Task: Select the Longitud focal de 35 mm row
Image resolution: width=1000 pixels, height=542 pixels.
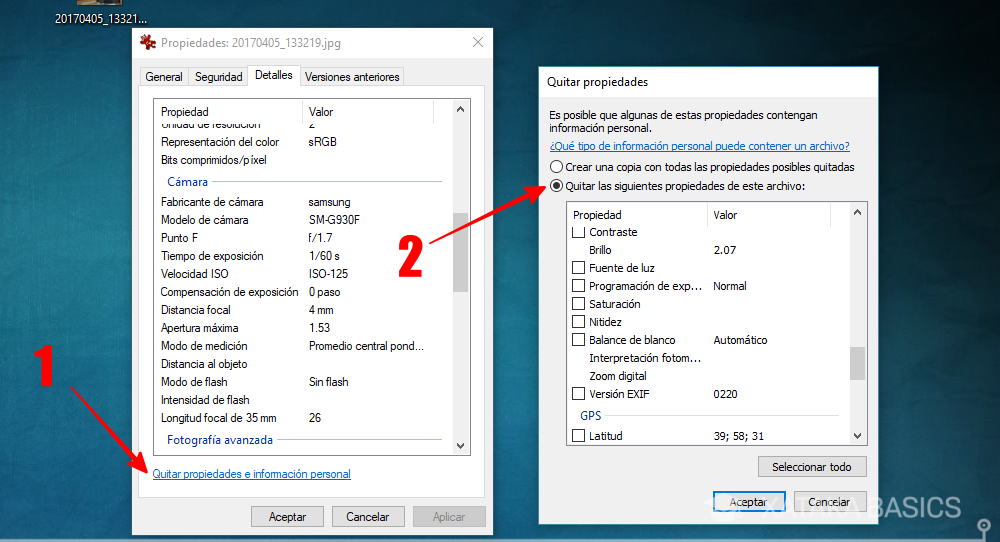Action: [x=303, y=418]
